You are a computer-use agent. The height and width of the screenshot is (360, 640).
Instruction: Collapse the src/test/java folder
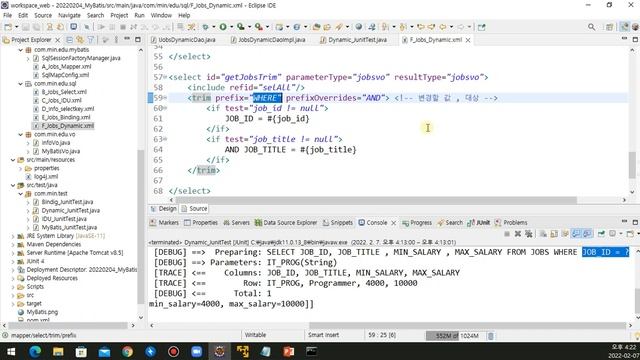click(x=13, y=185)
